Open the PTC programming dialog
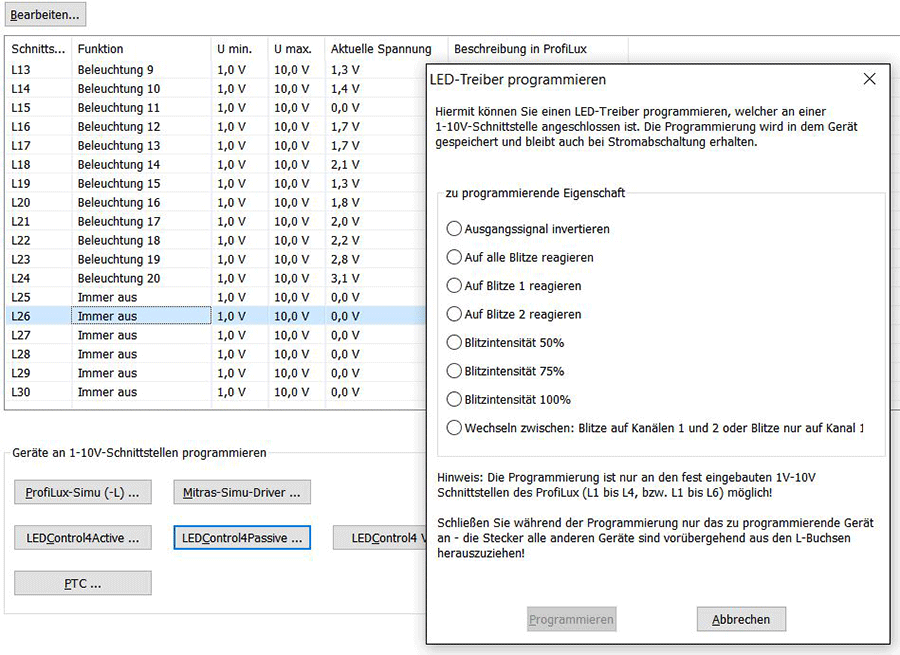The image size is (900, 655). [x=82, y=582]
